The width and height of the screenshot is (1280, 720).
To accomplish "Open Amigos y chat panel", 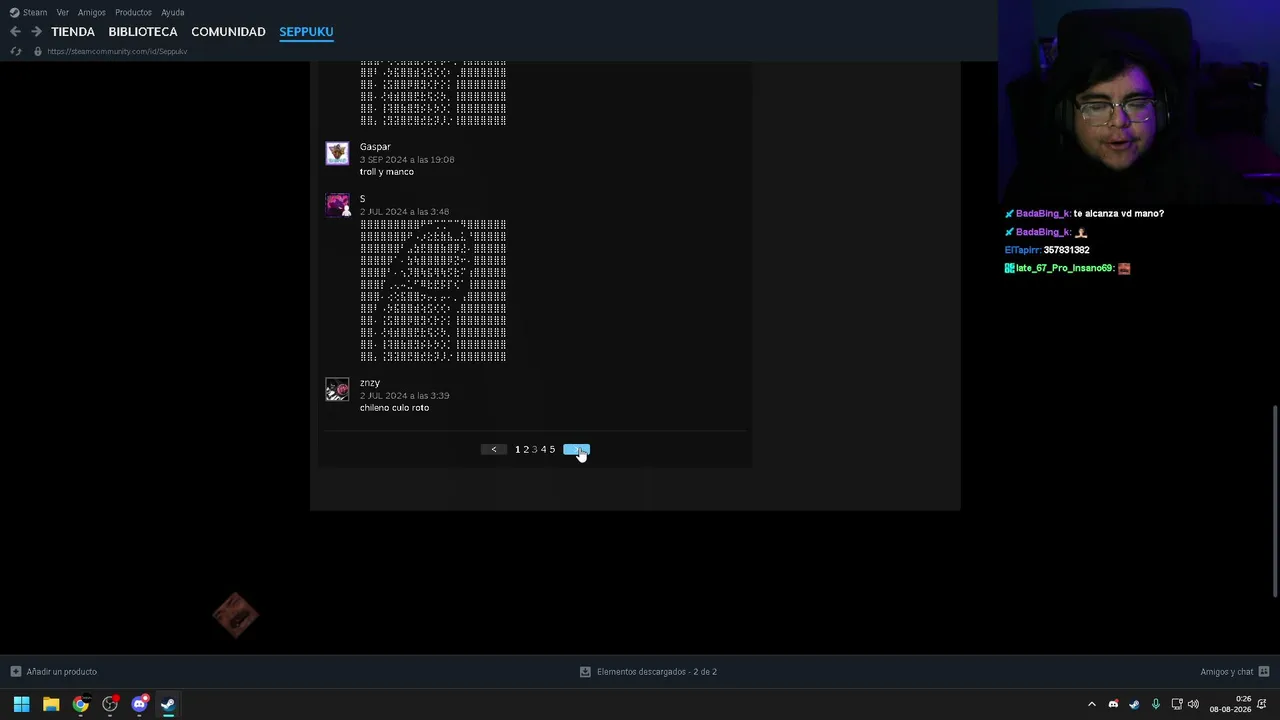I will click(1227, 672).
